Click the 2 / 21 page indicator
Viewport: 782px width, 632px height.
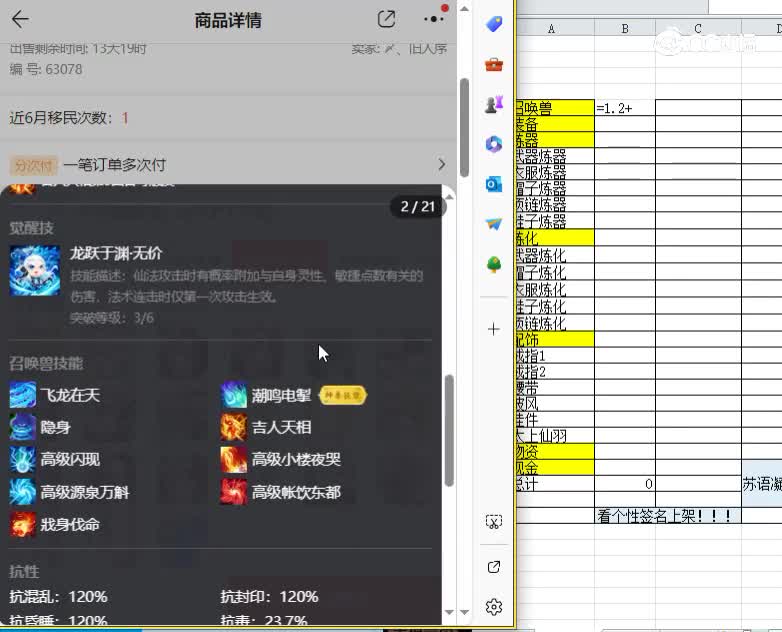[417, 207]
